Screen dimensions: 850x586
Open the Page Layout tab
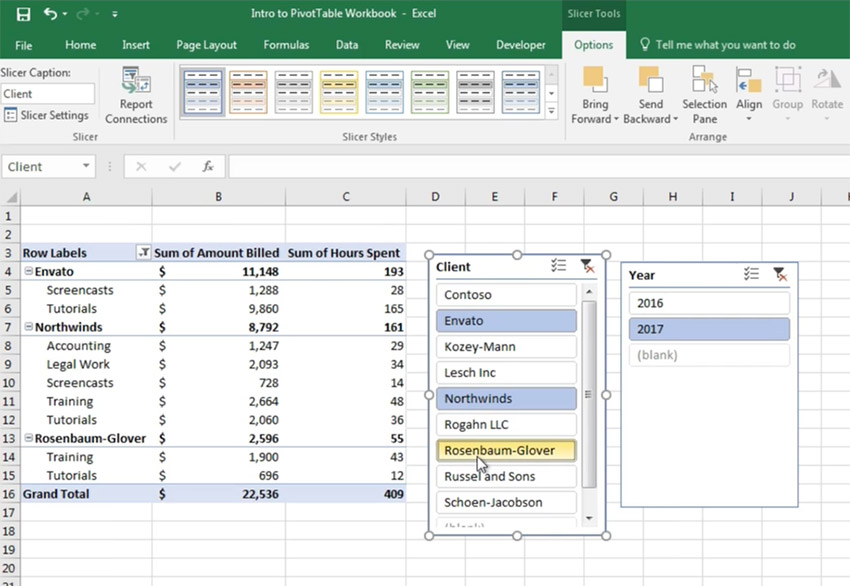pos(206,45)
